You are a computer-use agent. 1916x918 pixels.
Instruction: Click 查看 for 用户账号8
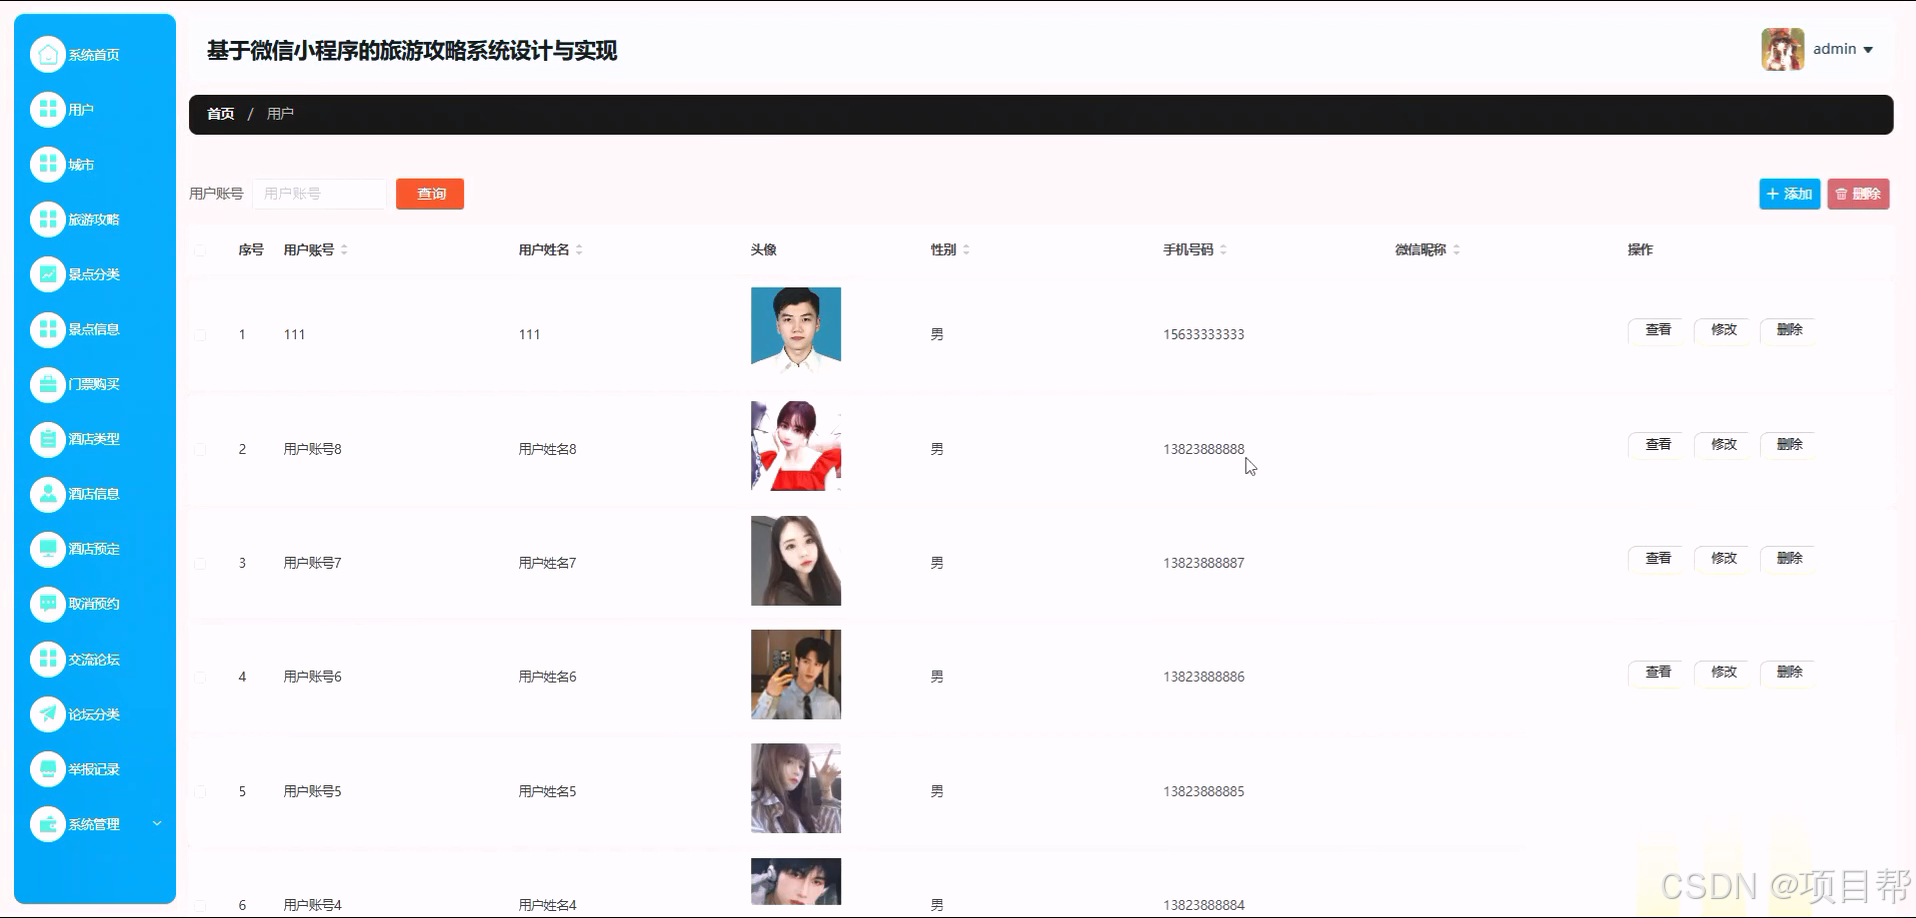(1658, 445)
